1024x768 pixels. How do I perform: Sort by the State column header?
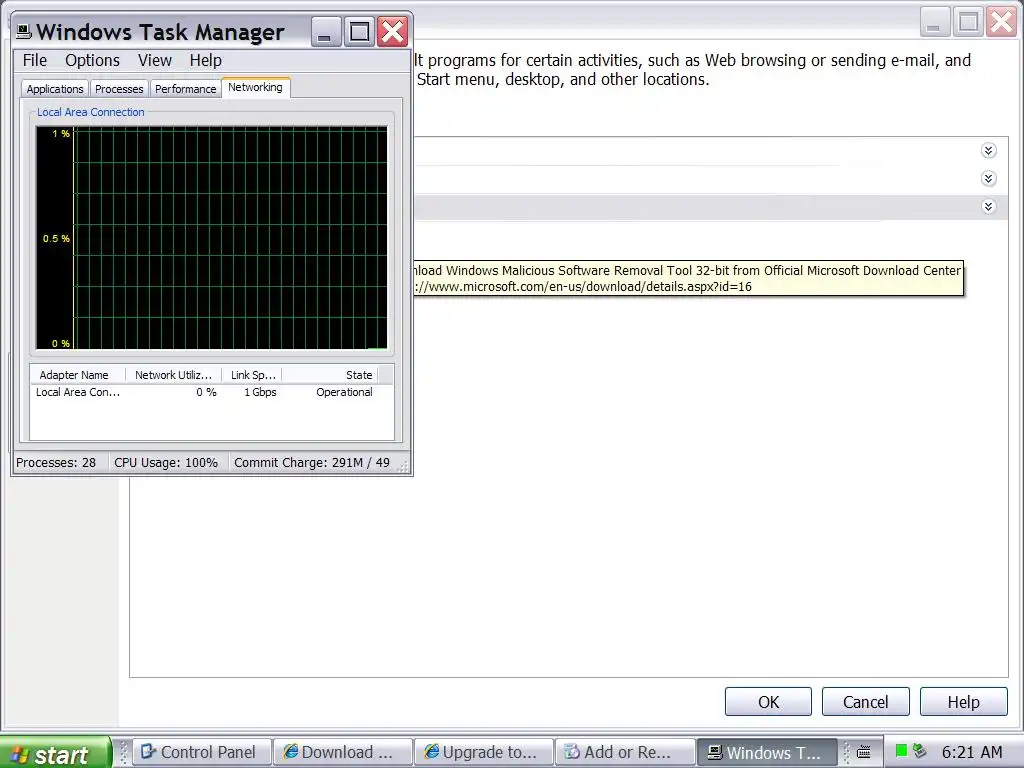tap(330, 375)
